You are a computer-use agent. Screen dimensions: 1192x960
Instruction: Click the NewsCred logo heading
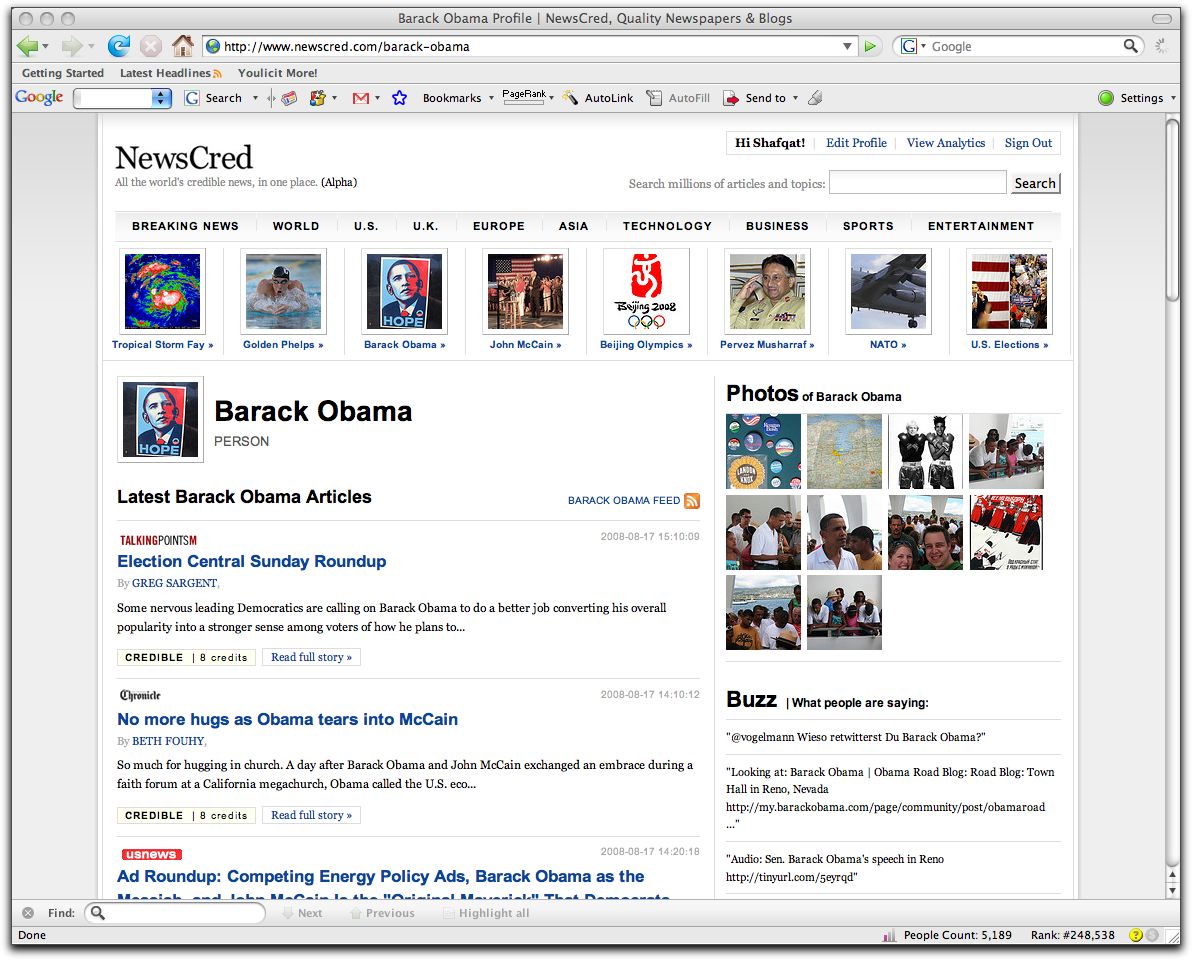coord(183,157)
